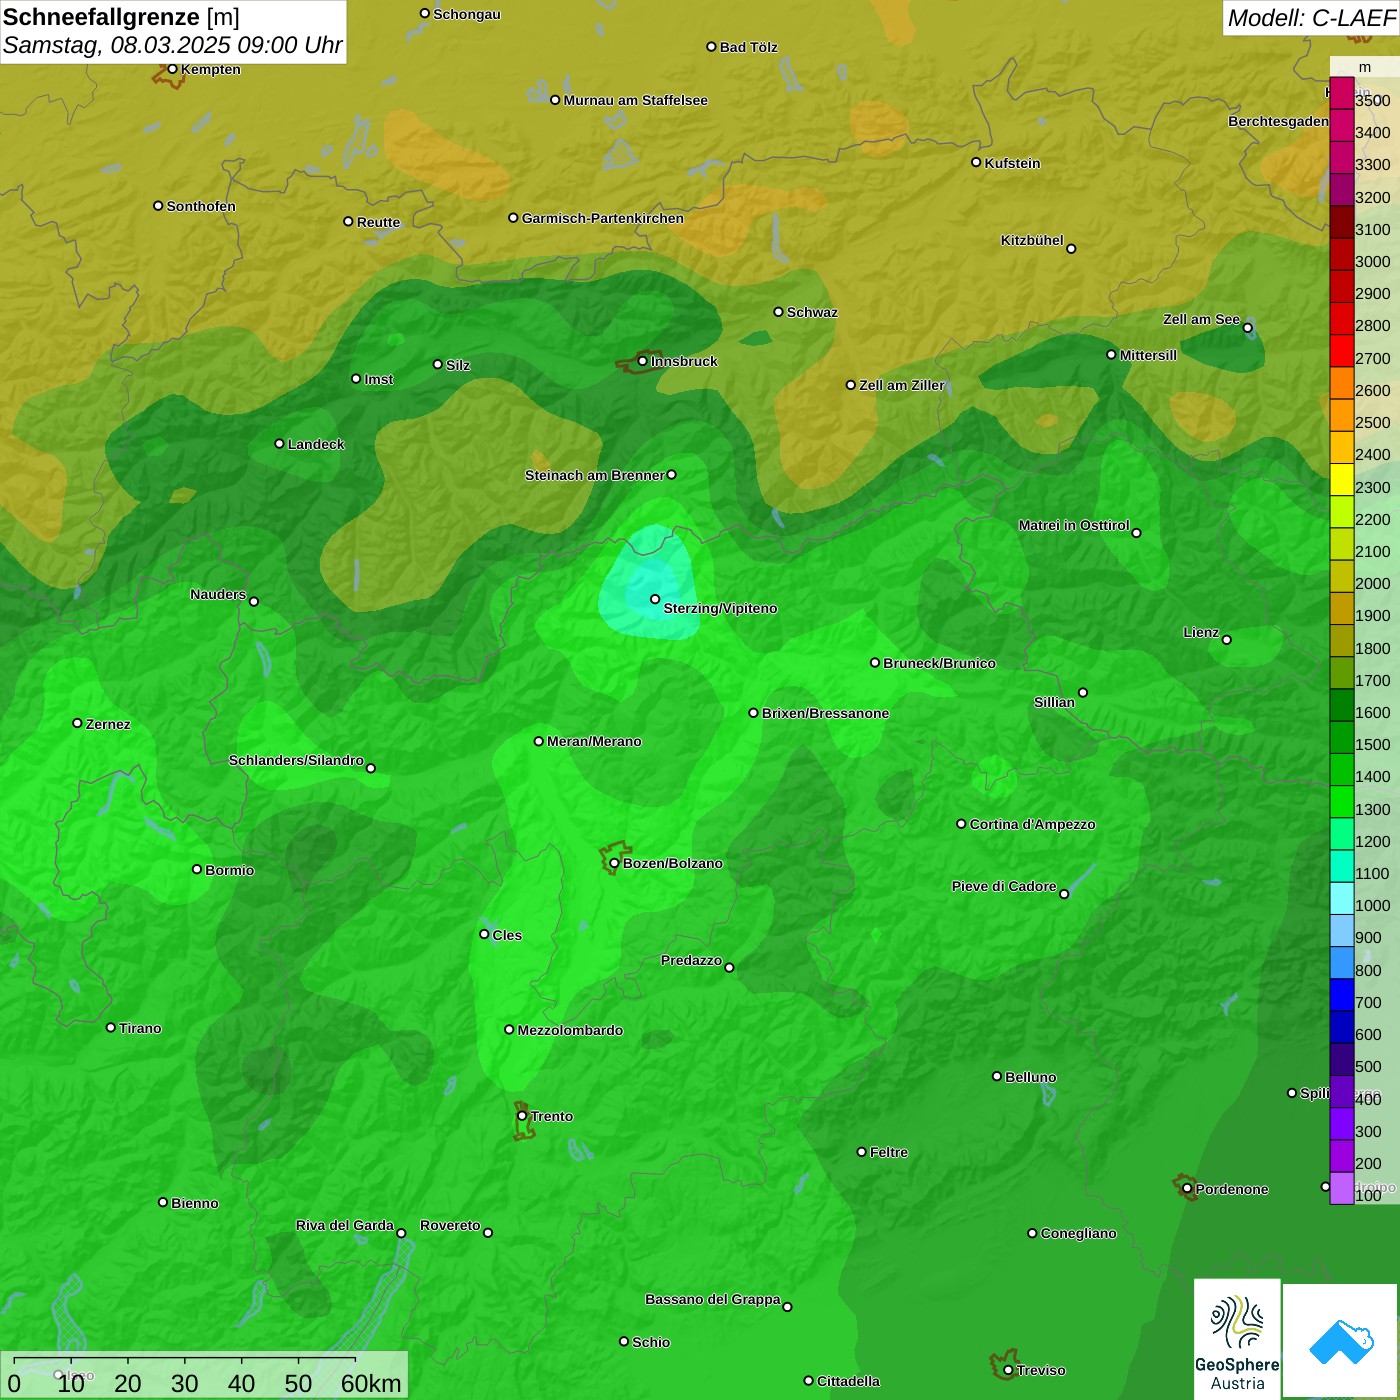Click the Innsbruck city marker dot
Screen dimensions: 1400x1400
click(x=642, y=361)
